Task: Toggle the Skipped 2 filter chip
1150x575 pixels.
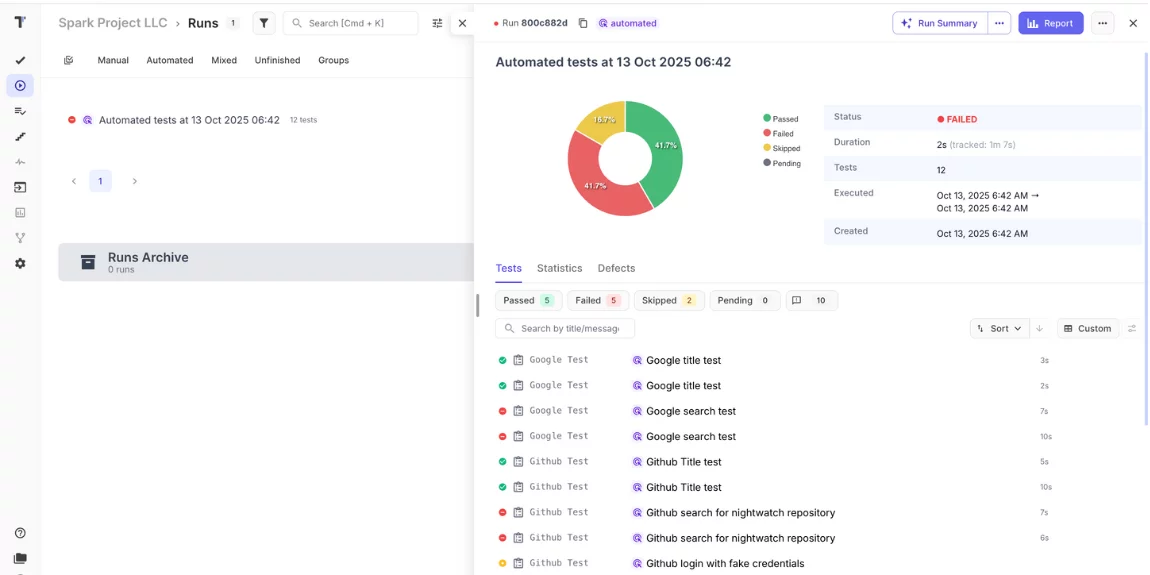Action: pyautogui.click(x=668, y=300)
